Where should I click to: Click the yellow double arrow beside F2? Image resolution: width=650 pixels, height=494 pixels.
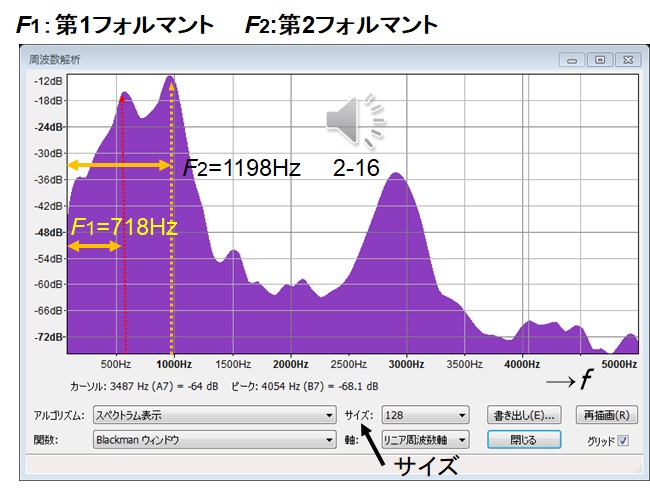pos(119,165)
